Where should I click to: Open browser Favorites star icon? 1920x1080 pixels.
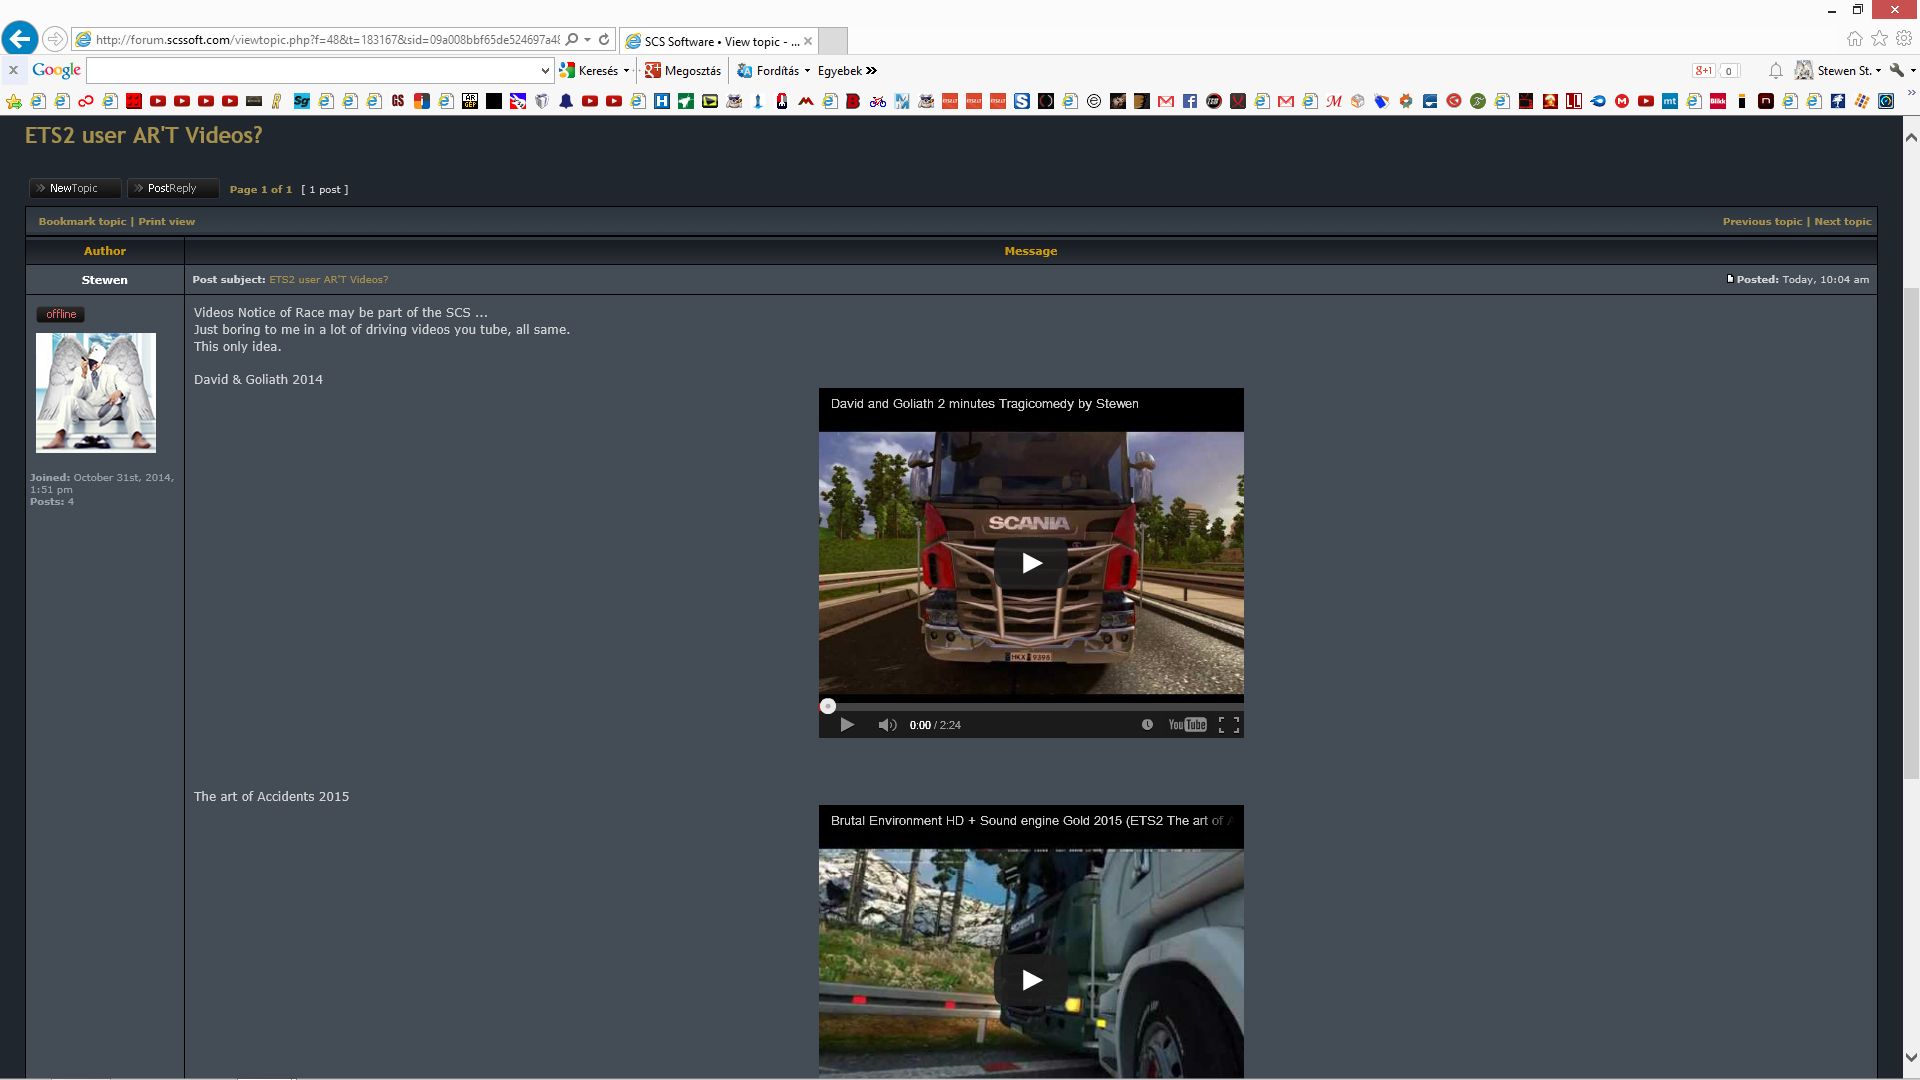click(1880, 39)
